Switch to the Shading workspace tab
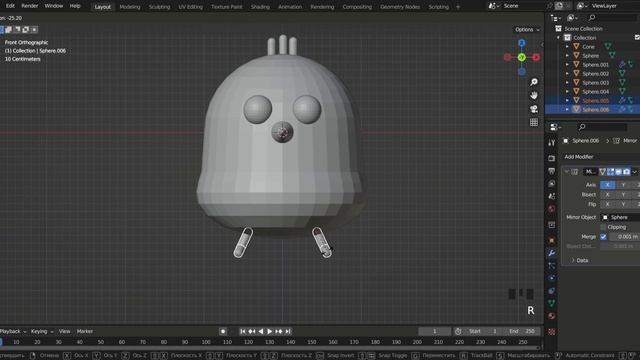This screenshot has width=640, height=360. (x=260, y=7)
